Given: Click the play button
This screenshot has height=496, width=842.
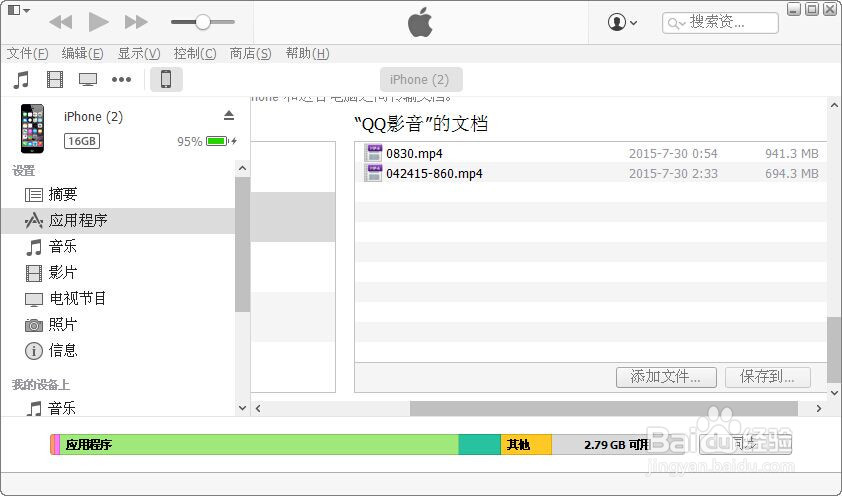Looking at the screenshot, I should coord(98,22).
